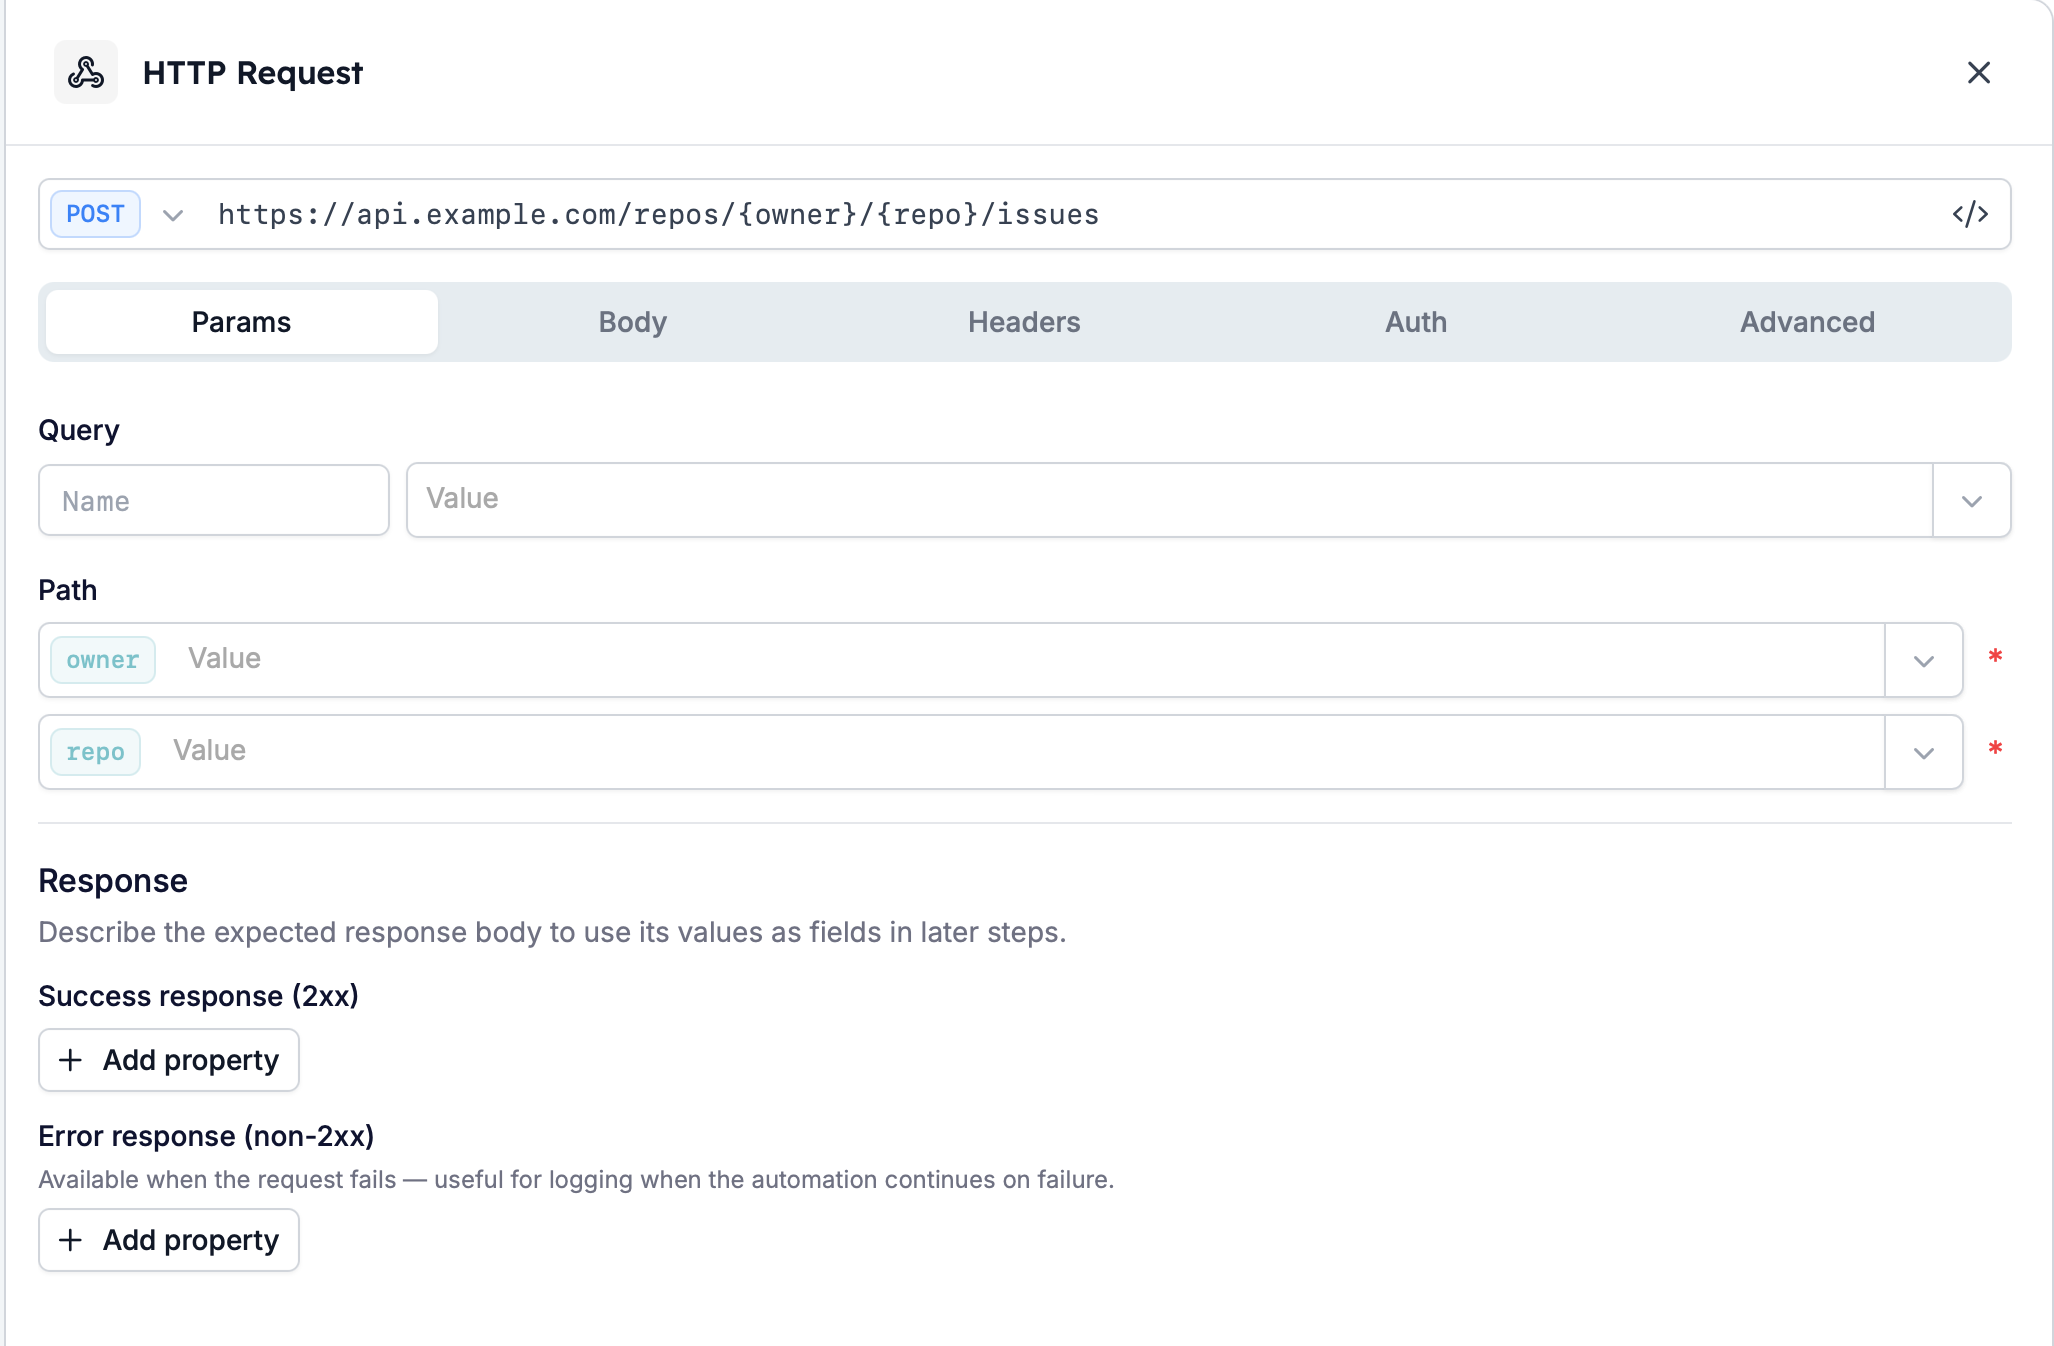Open the POST method dropdown
2054x1346 pixels.
pos(173,215)
